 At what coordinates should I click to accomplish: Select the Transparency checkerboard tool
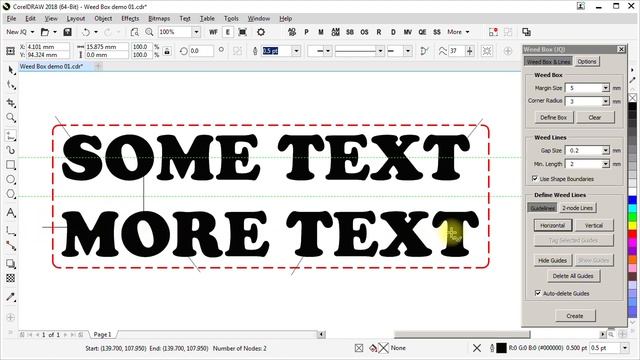point(11,278)
